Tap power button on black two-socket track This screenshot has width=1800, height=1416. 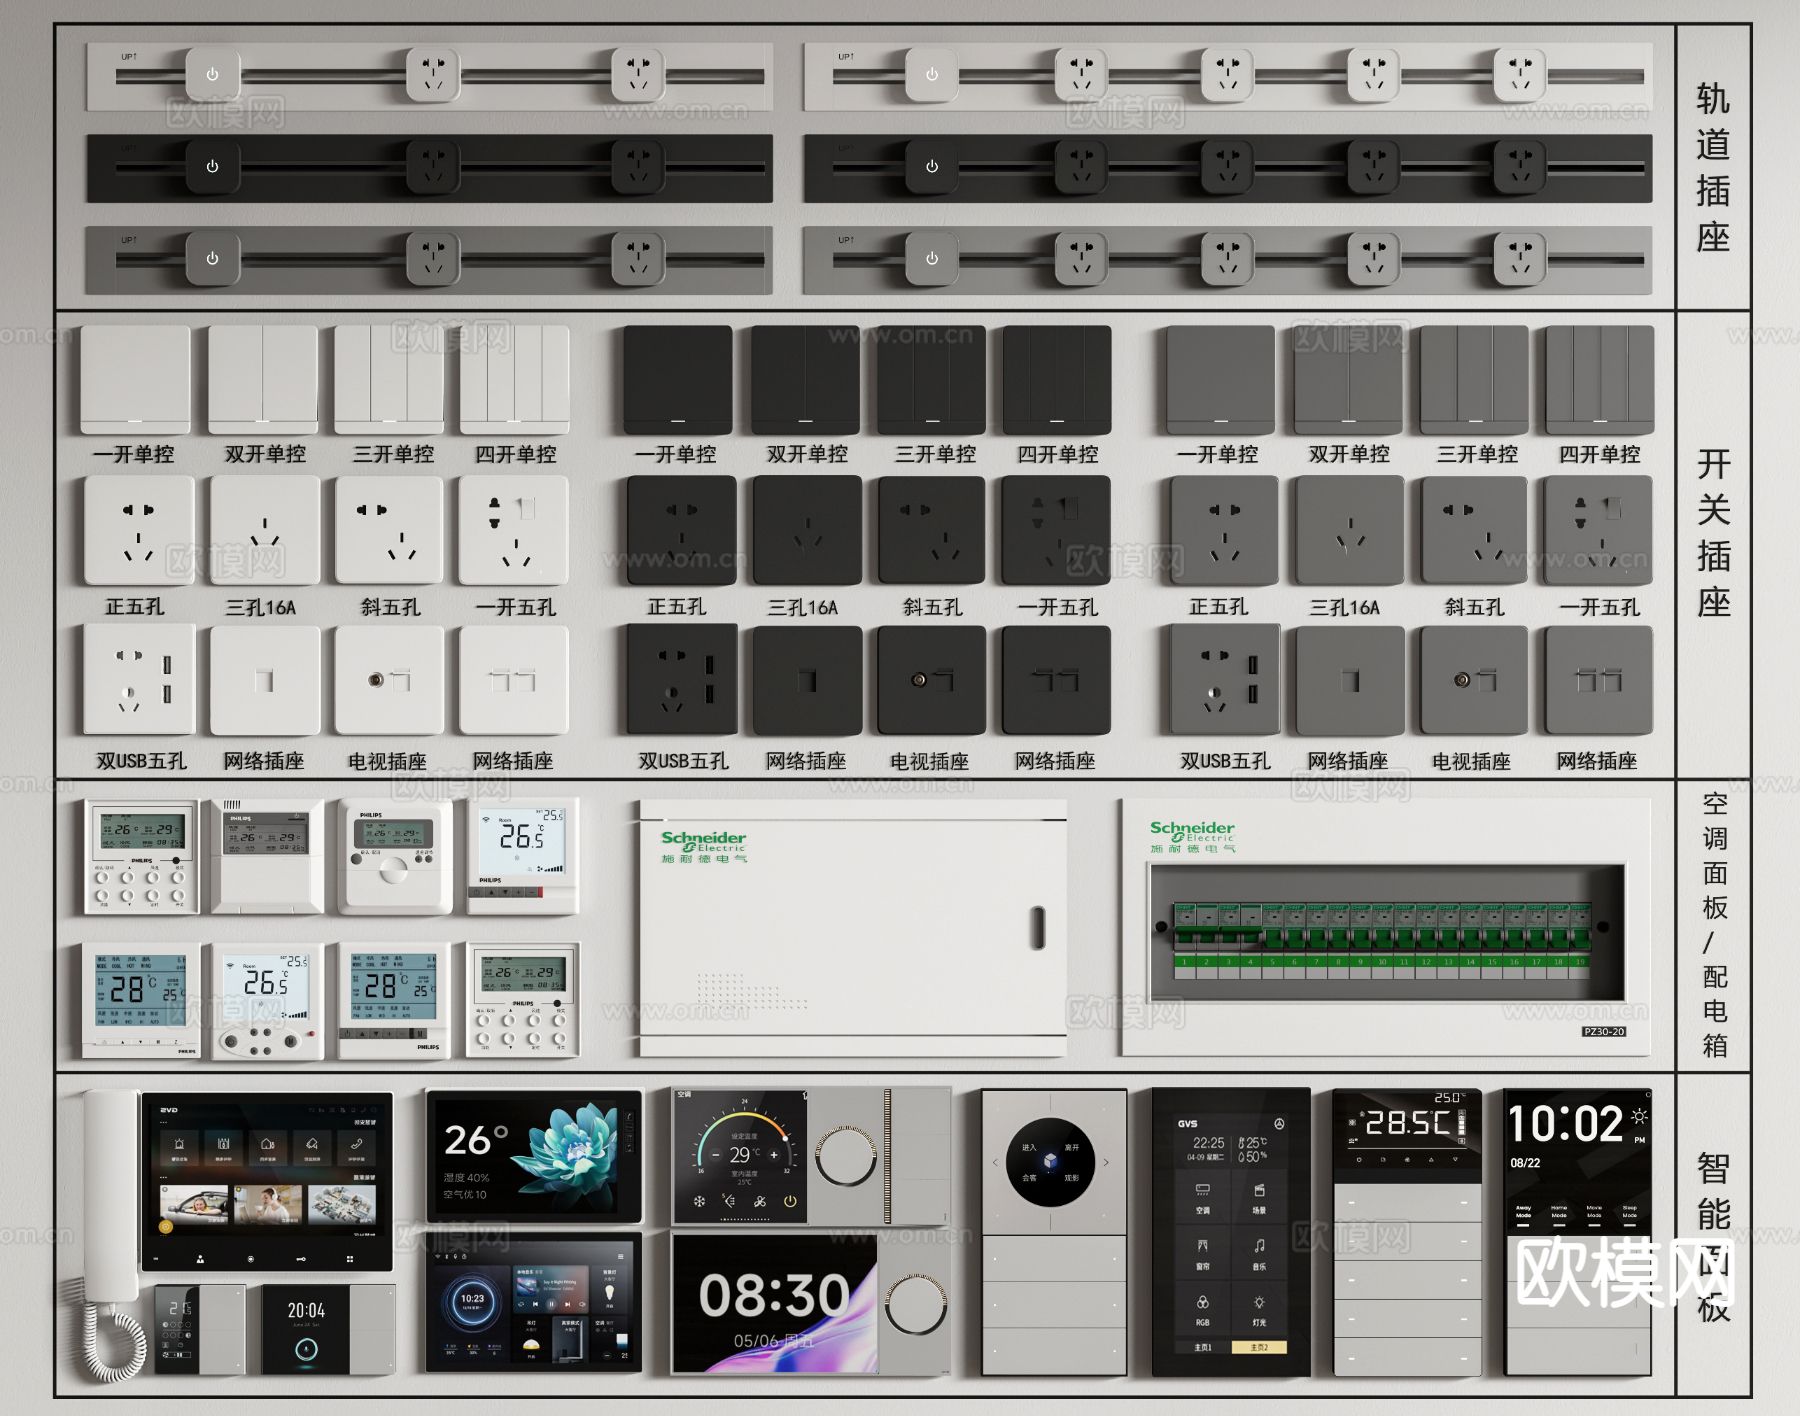[212, 167]
